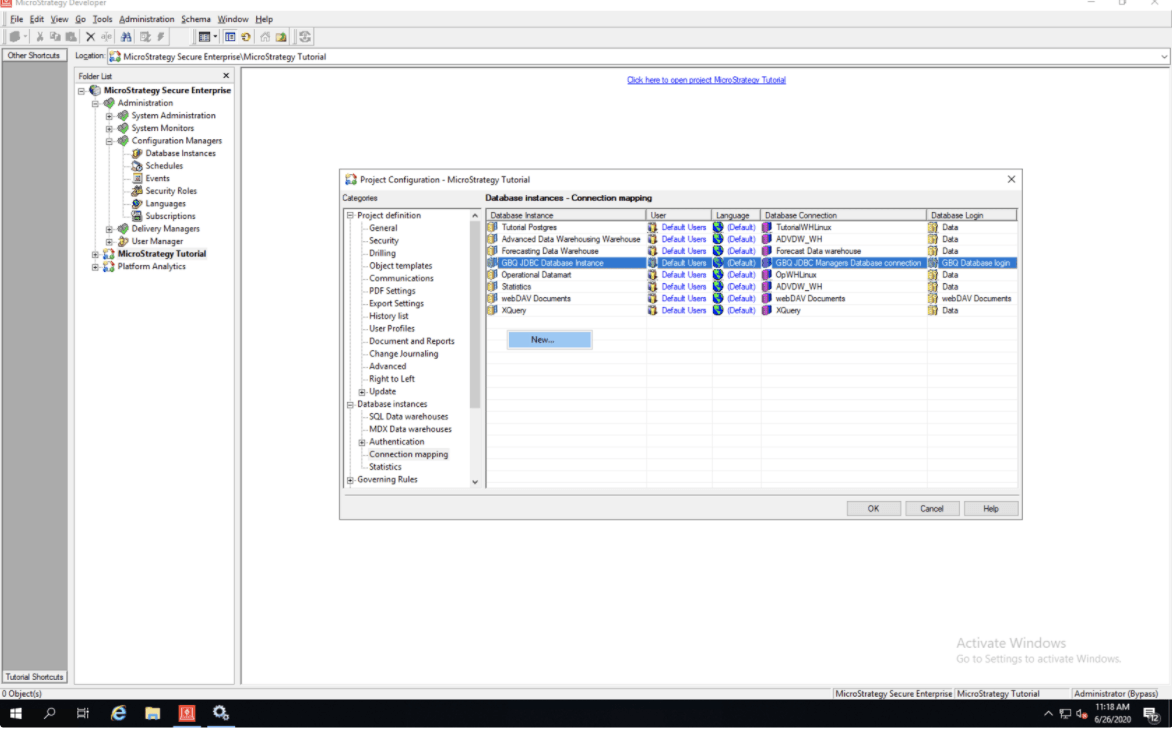
Task: Close the Folder List panel
Action: (x=225, y=76)
